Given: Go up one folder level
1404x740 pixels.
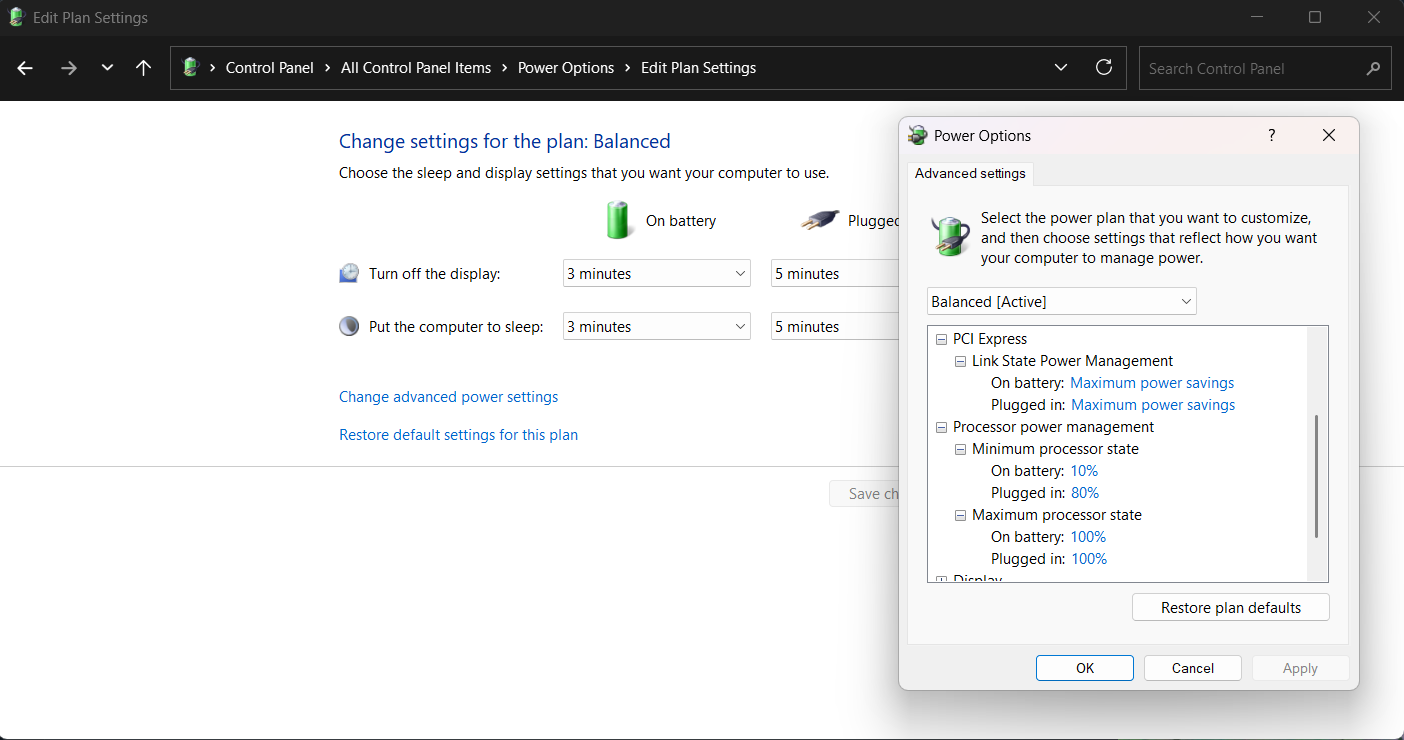Looking at the screenshot, I should [x=143, y=68].
